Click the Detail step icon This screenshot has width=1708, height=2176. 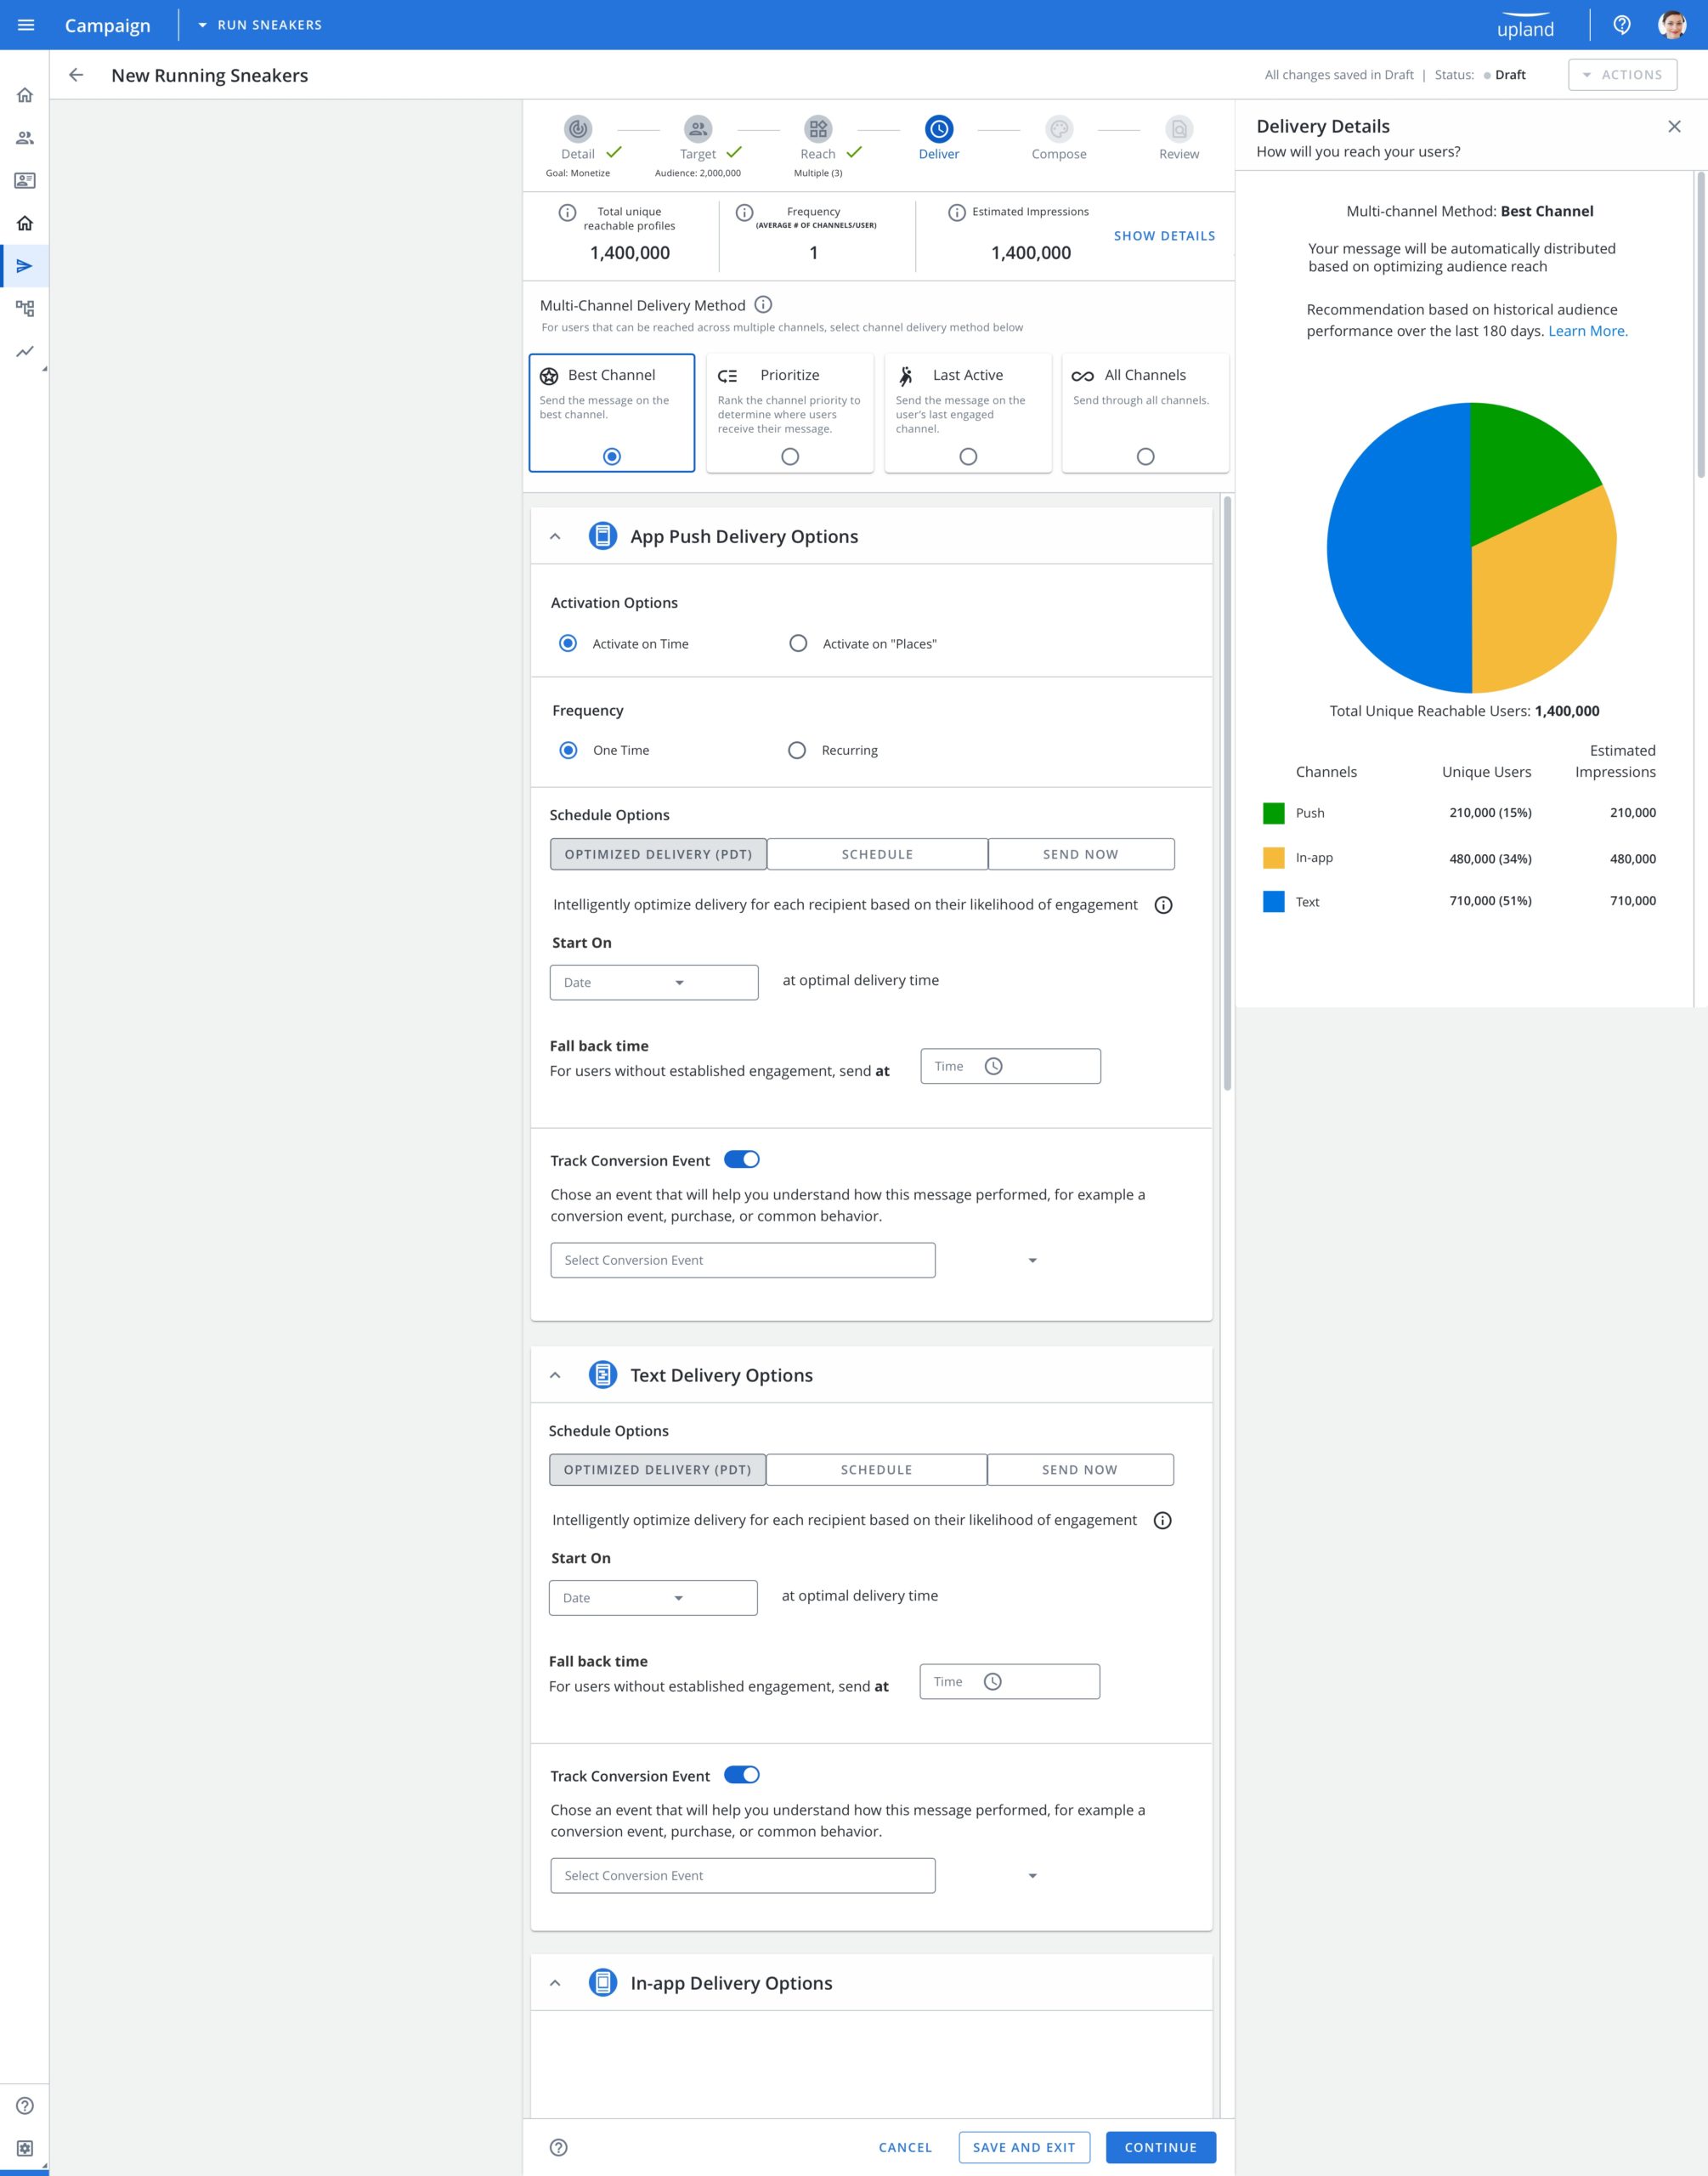(578, 129)
